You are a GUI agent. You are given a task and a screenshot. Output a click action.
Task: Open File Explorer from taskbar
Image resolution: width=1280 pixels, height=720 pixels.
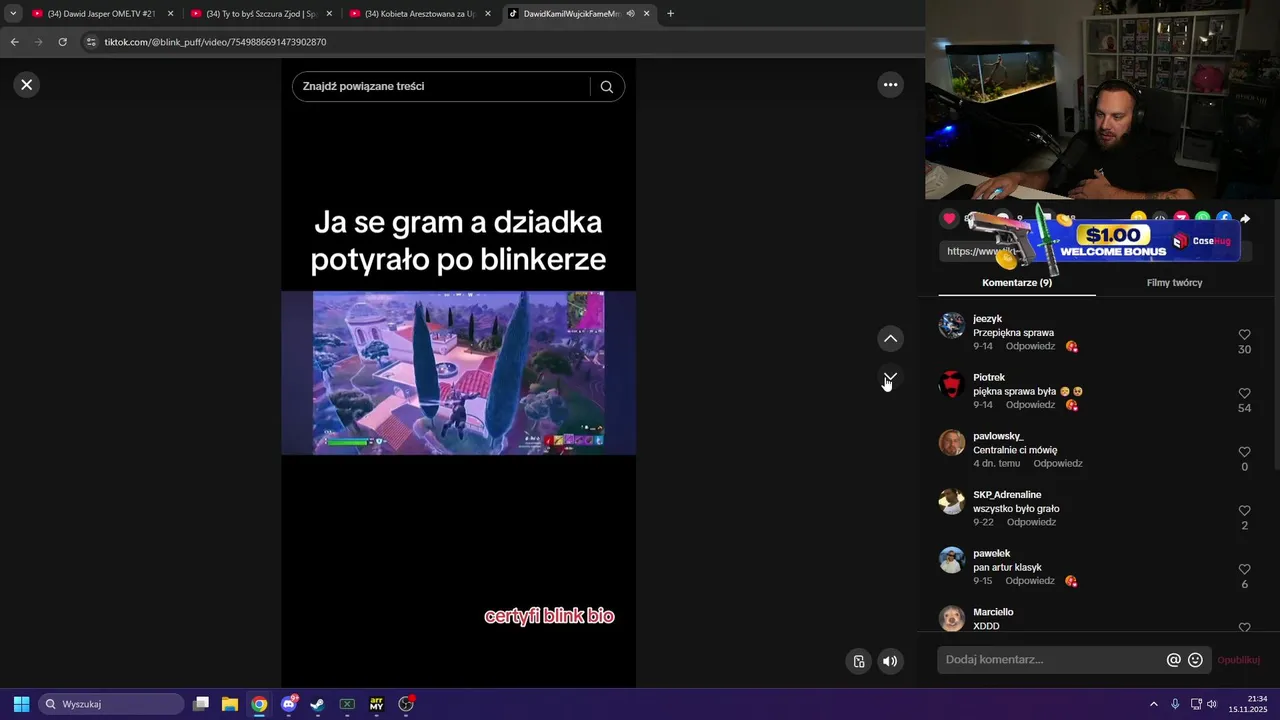230,704
